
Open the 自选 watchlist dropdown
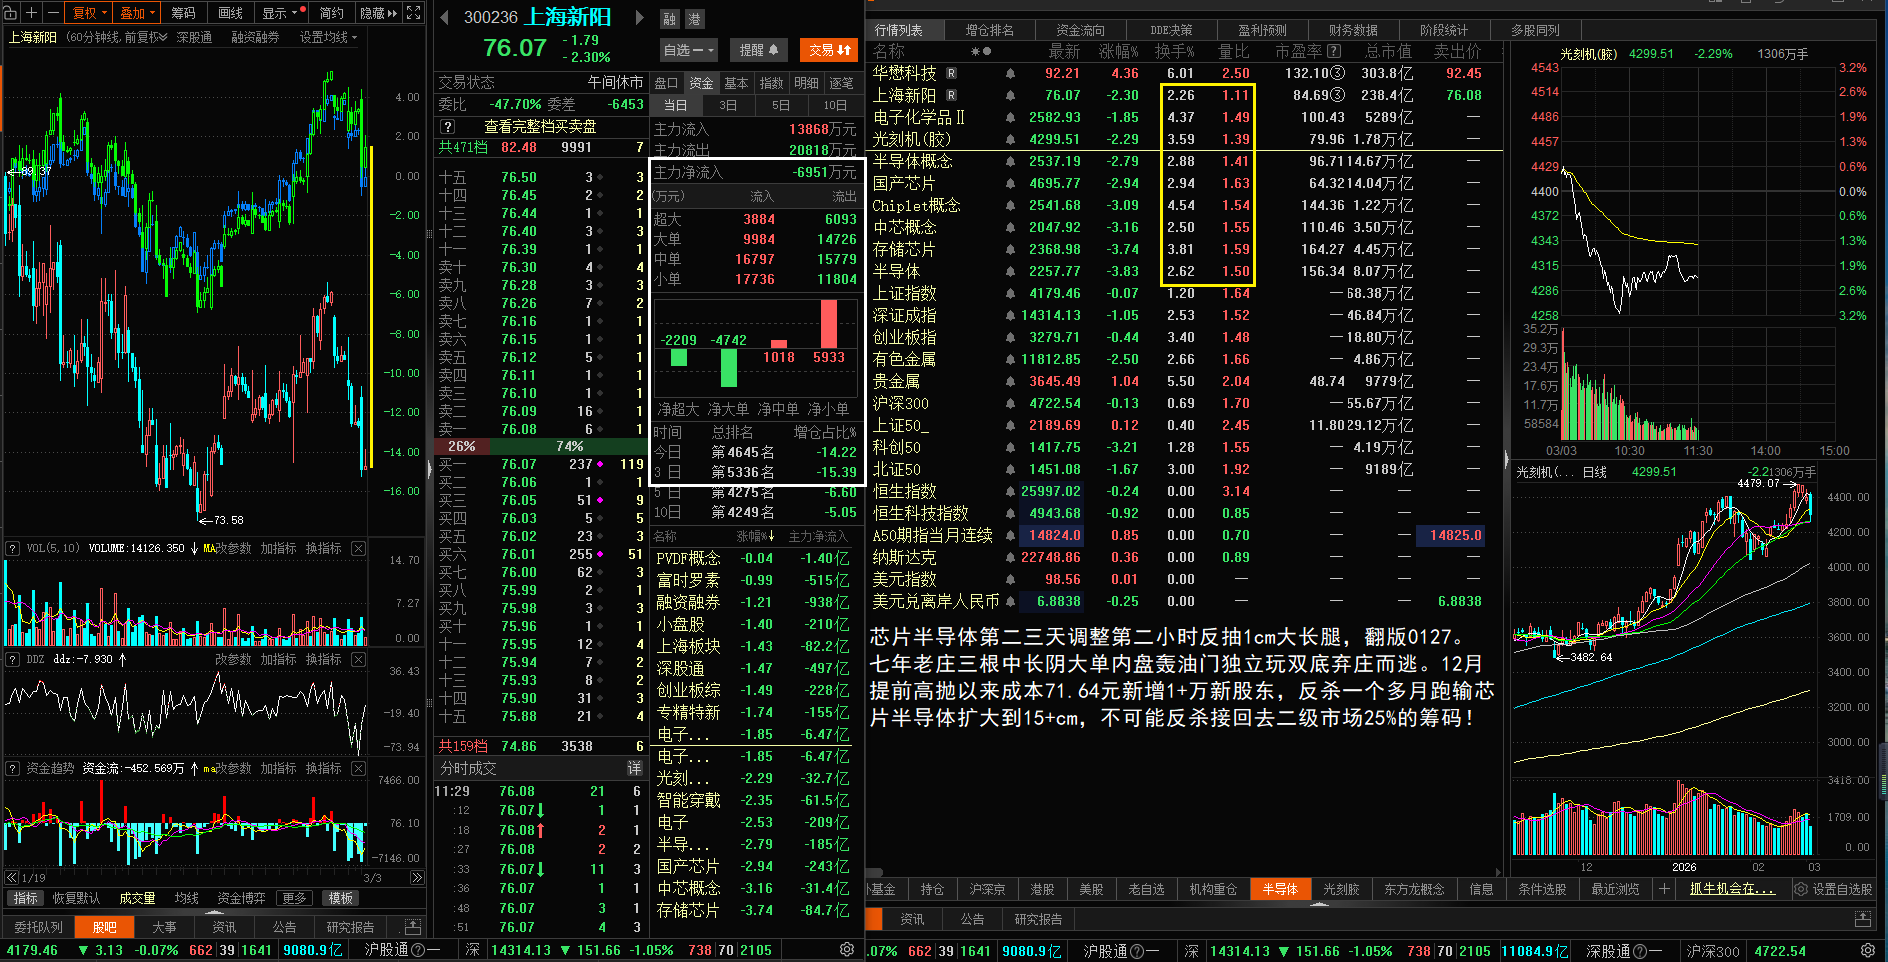(689, 50)
